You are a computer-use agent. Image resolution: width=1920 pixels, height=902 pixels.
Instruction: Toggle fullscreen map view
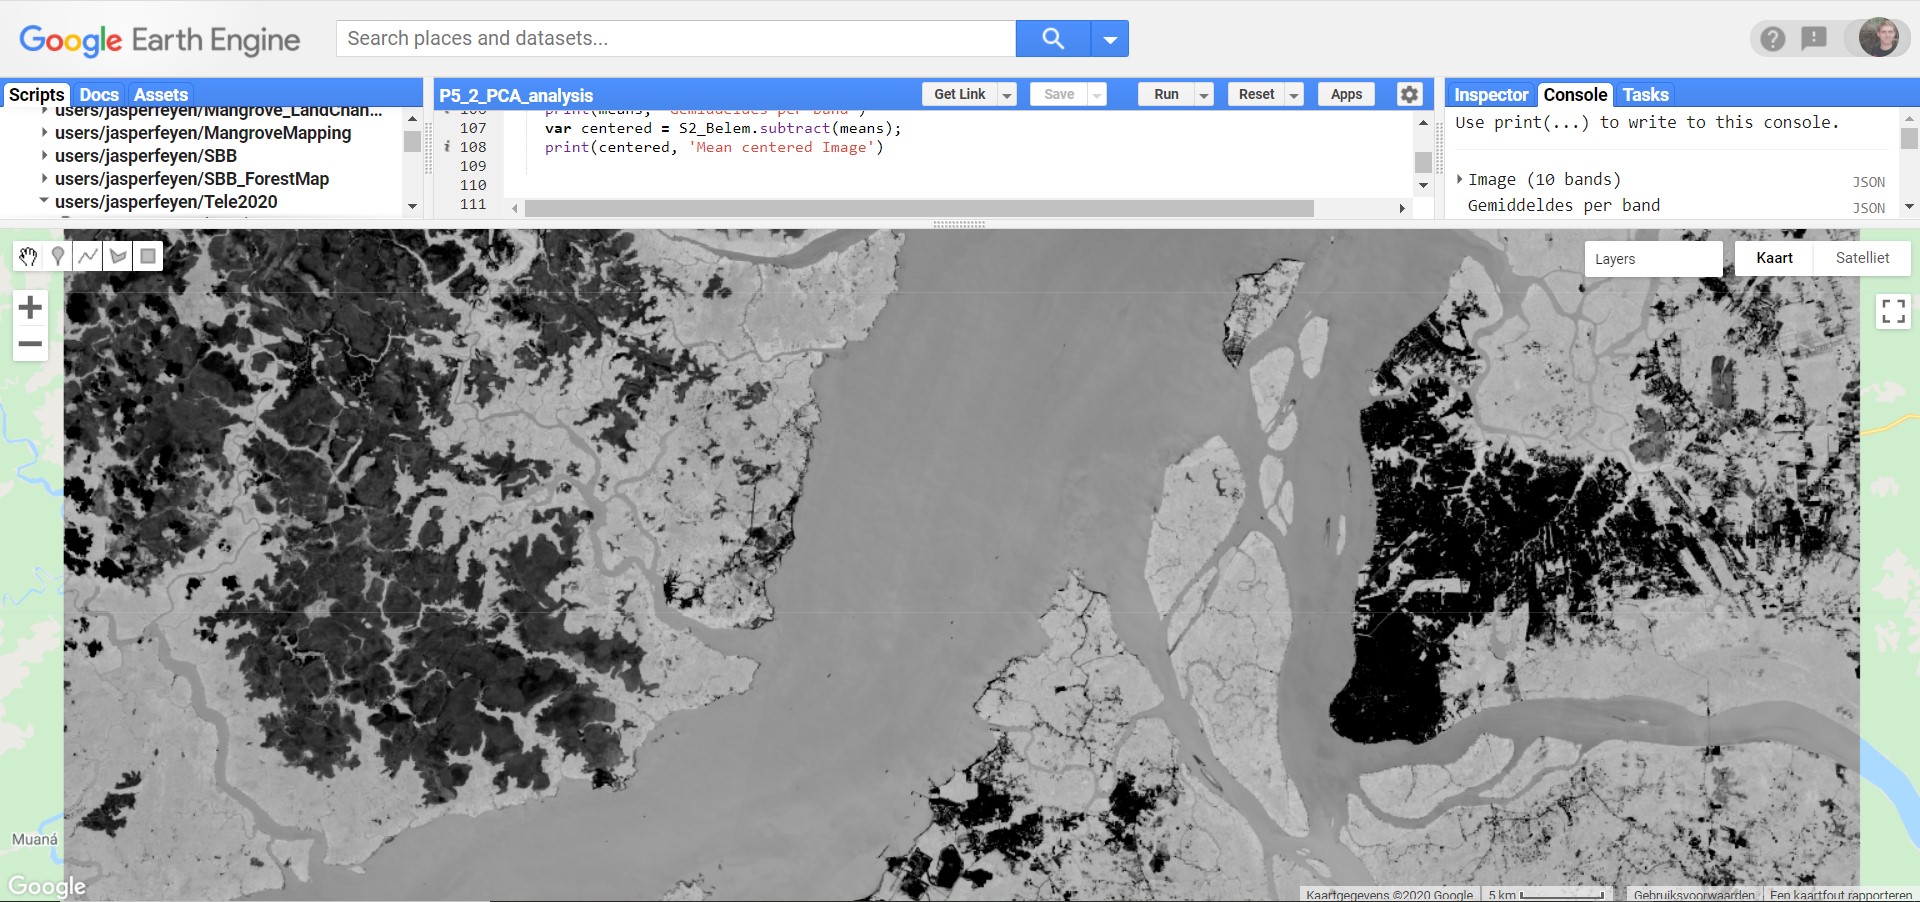click(1893, 312)
